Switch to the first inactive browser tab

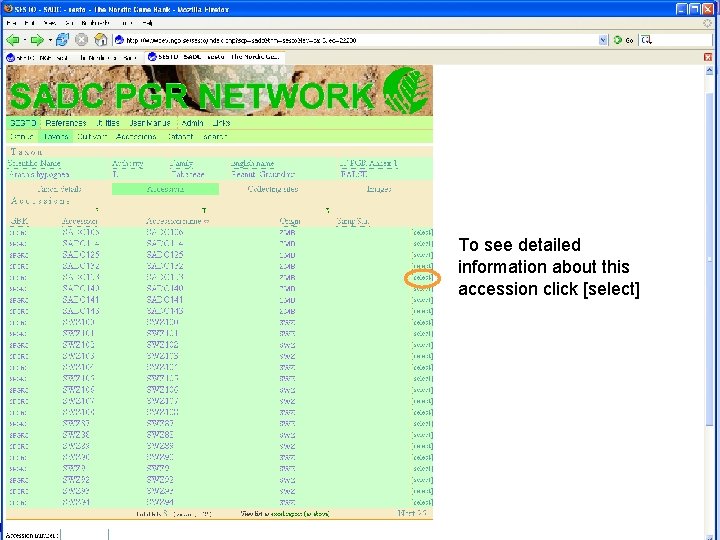coord(73,57)
